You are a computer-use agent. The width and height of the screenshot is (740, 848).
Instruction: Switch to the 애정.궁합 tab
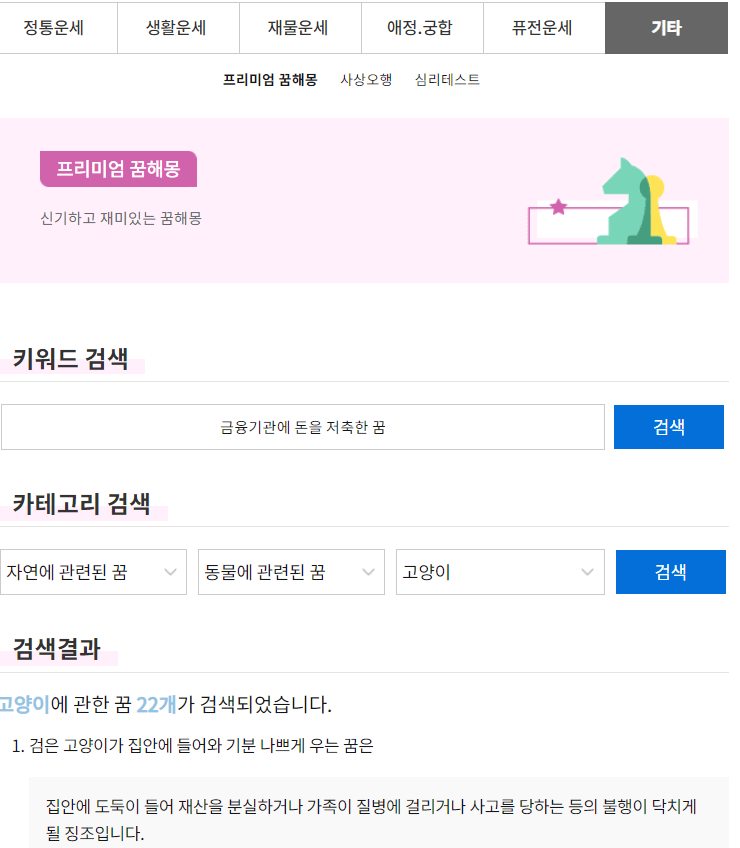[x=422, y=29]
